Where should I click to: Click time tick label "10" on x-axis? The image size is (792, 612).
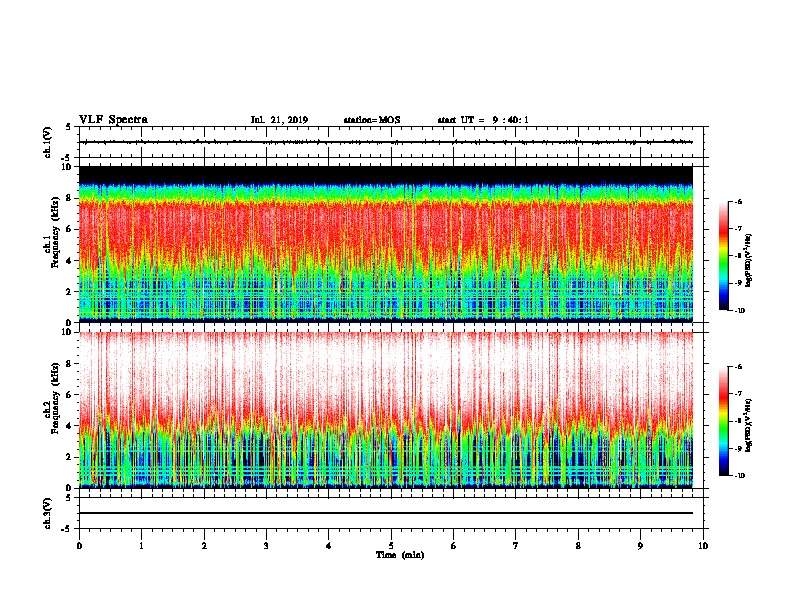pos(703,546)
